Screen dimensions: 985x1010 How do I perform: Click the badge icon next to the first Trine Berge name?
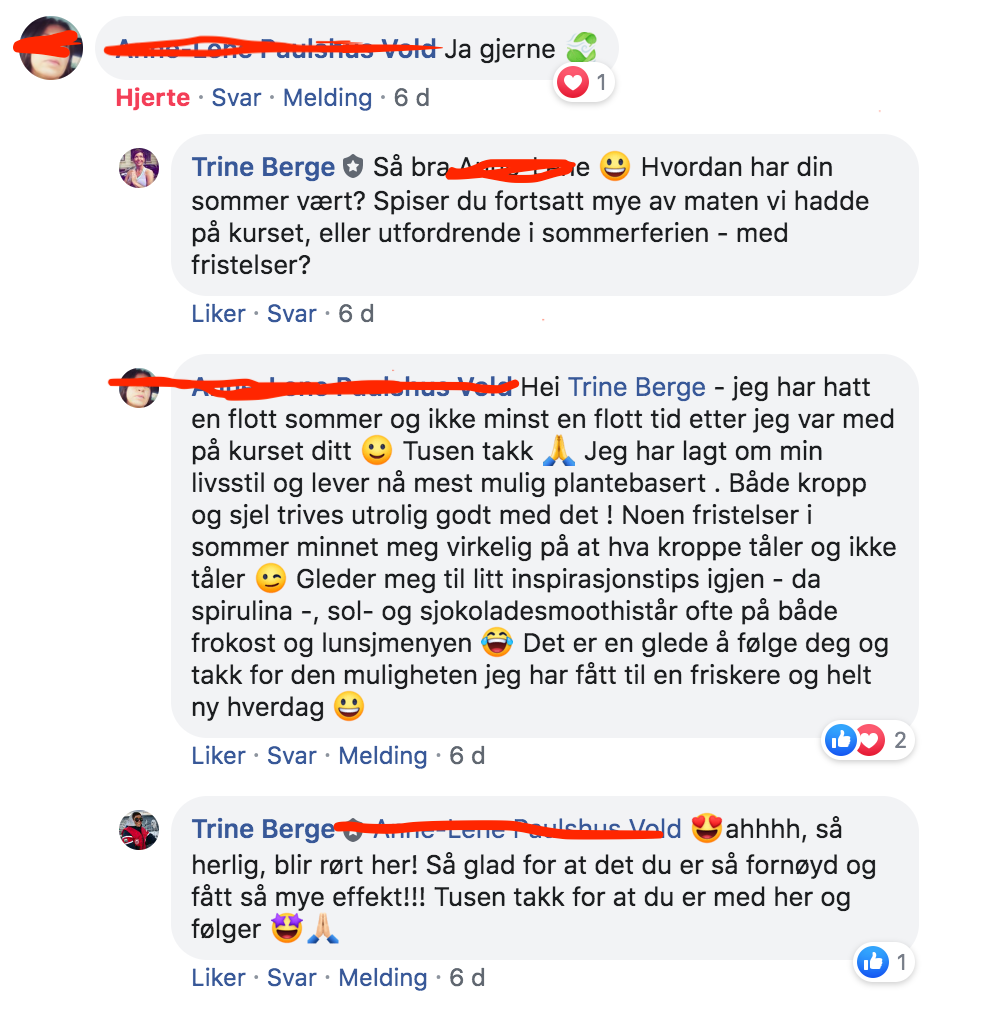352,167
